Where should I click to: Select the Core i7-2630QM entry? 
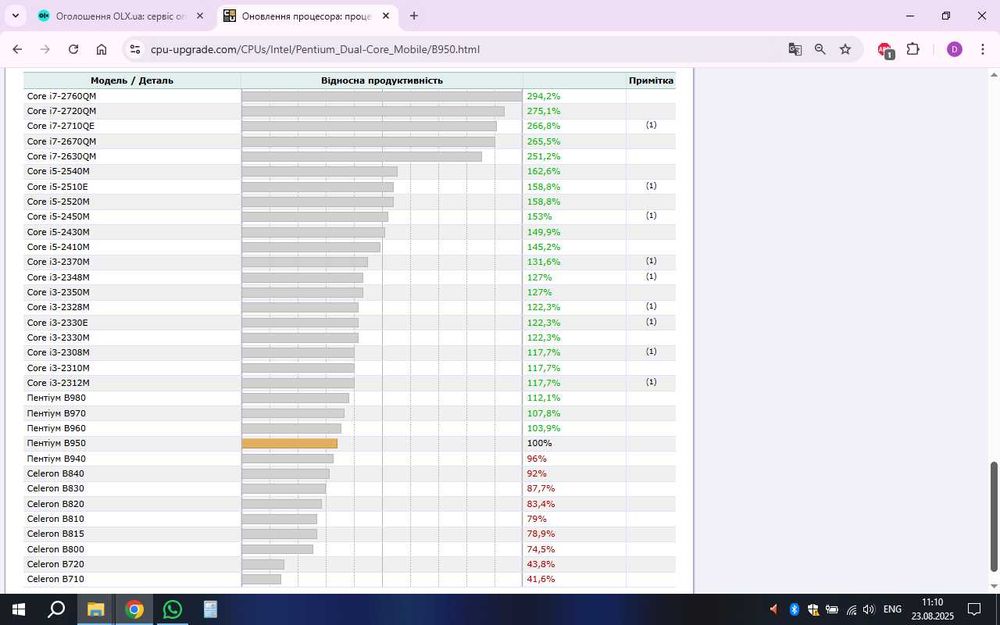point(62,156)
